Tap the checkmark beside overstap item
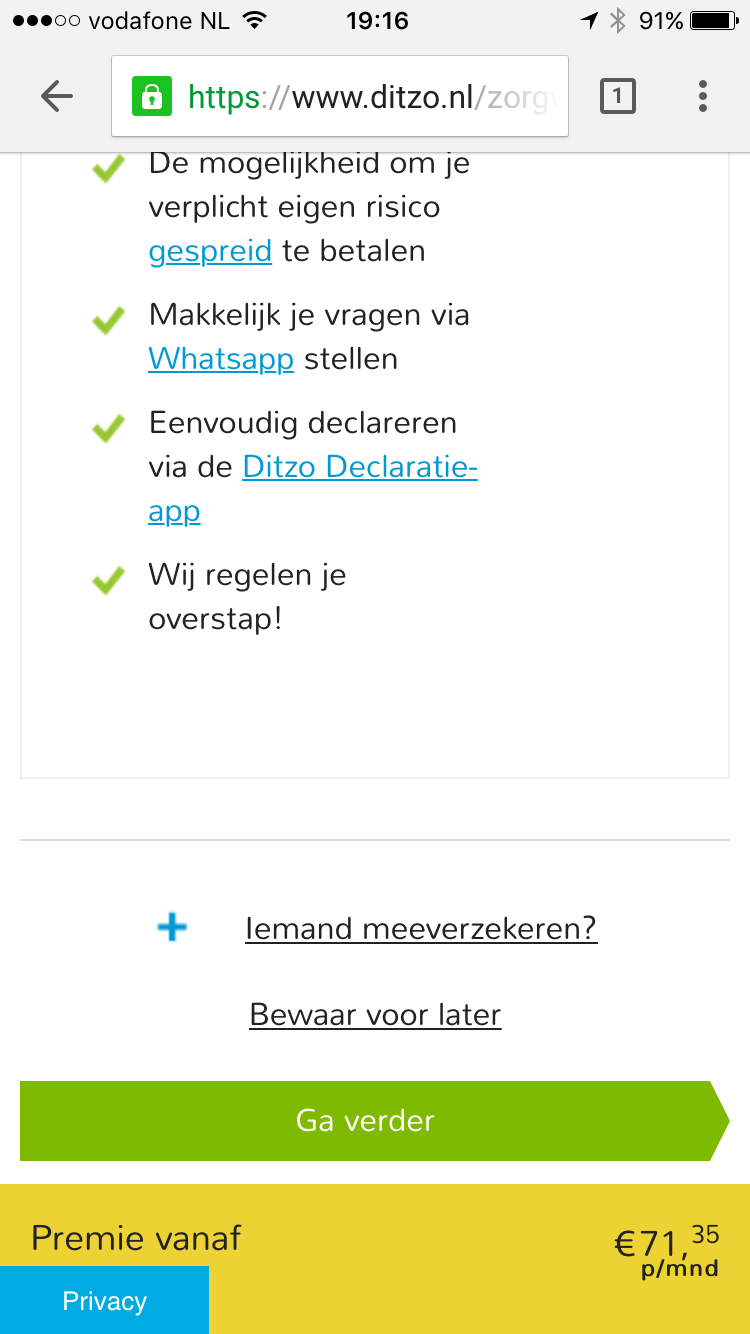The image size is (750, 1334). pos(108,581)
